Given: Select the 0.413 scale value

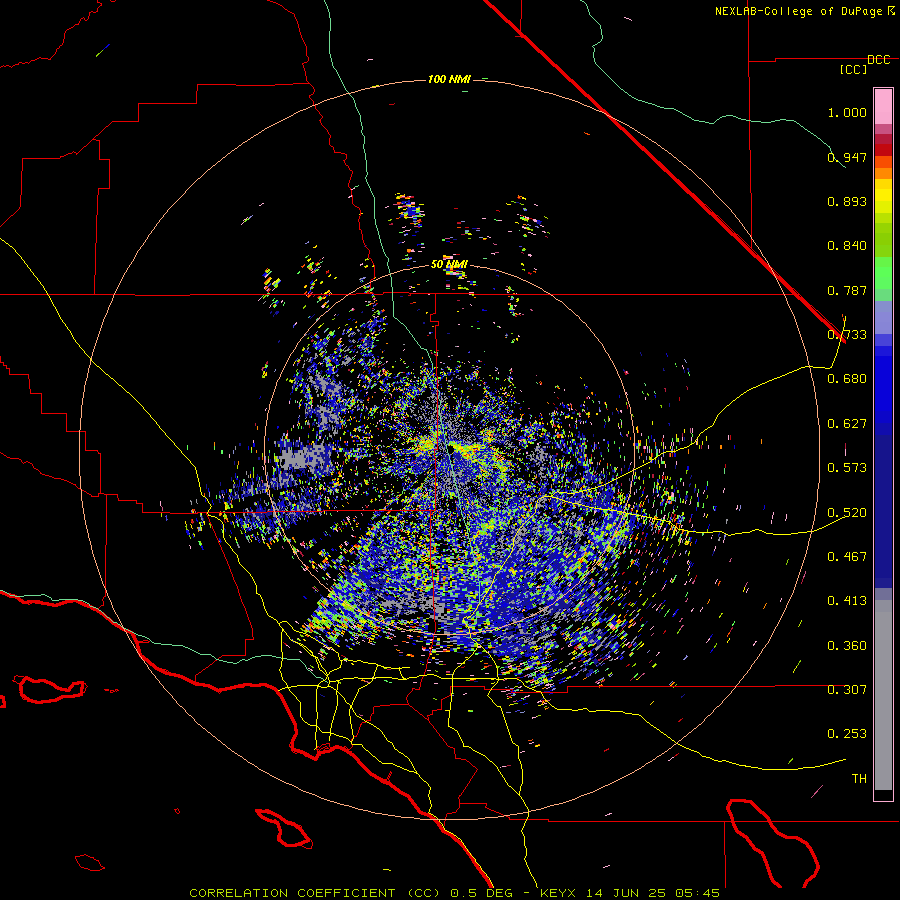Looking at the screenshot, I should click(x=847, y=601).
